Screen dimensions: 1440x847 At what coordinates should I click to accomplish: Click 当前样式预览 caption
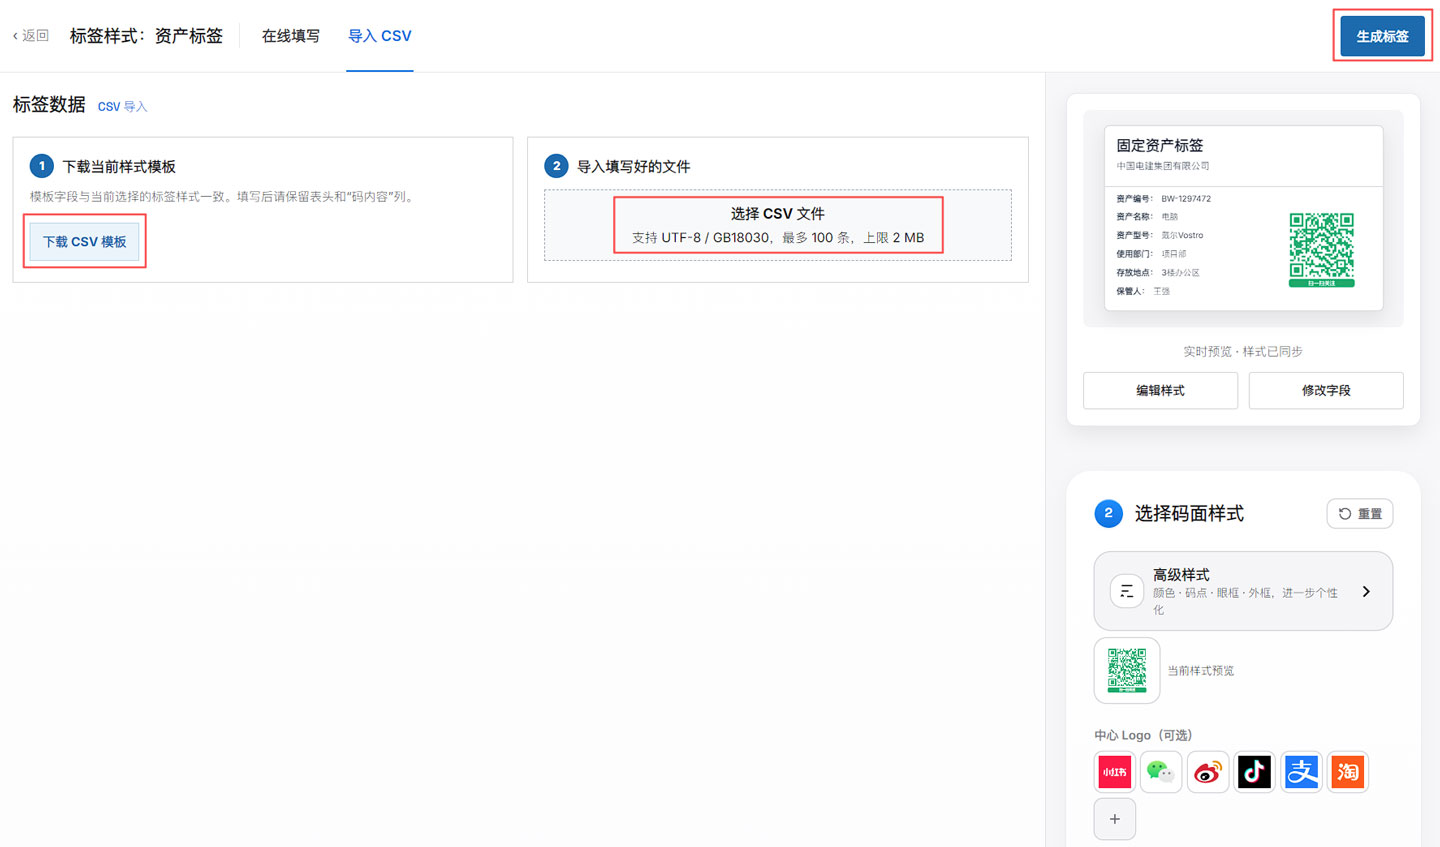click(1201, 671)
